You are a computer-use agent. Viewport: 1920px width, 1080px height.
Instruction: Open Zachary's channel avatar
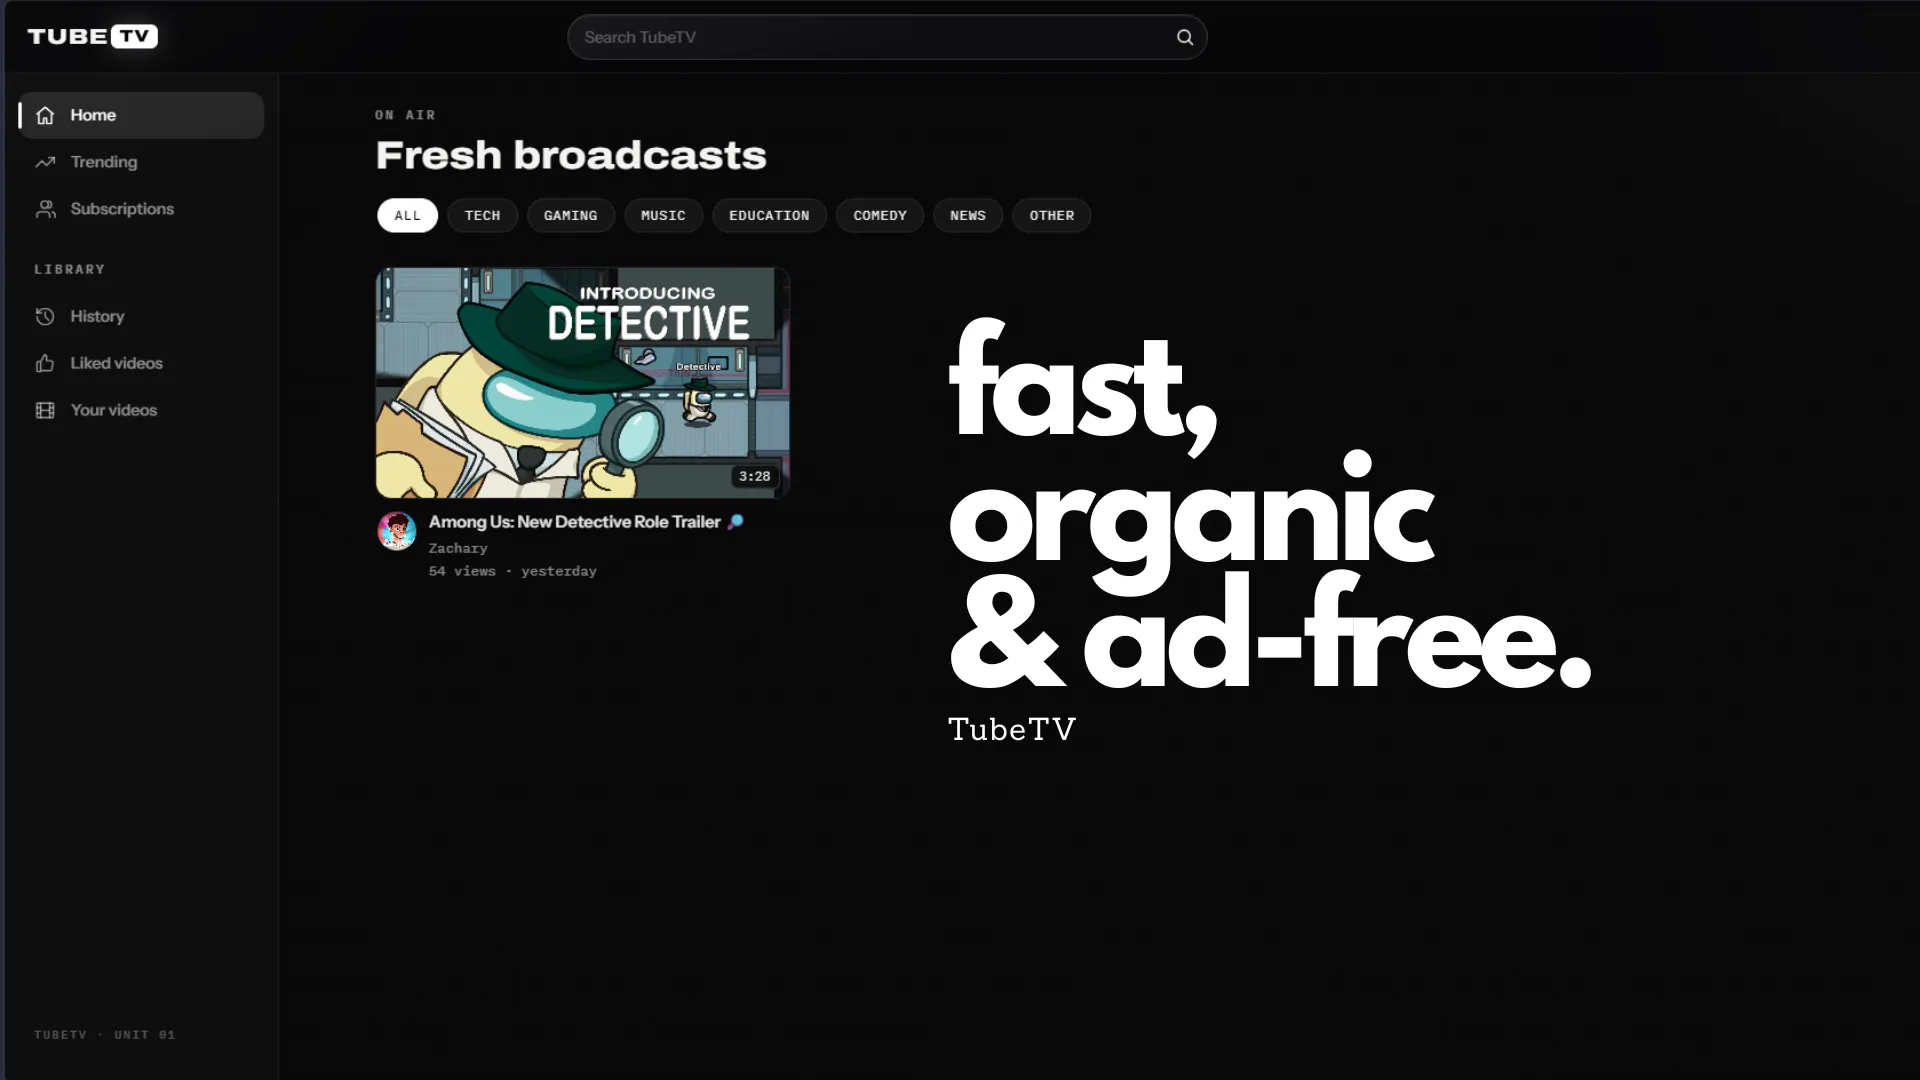click(397, 531)
